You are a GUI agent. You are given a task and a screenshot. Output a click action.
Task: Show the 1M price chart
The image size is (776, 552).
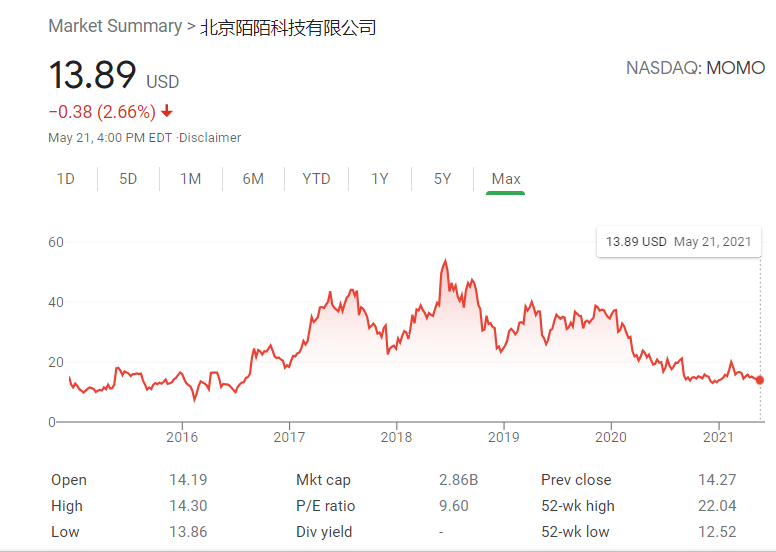[190, 179]
